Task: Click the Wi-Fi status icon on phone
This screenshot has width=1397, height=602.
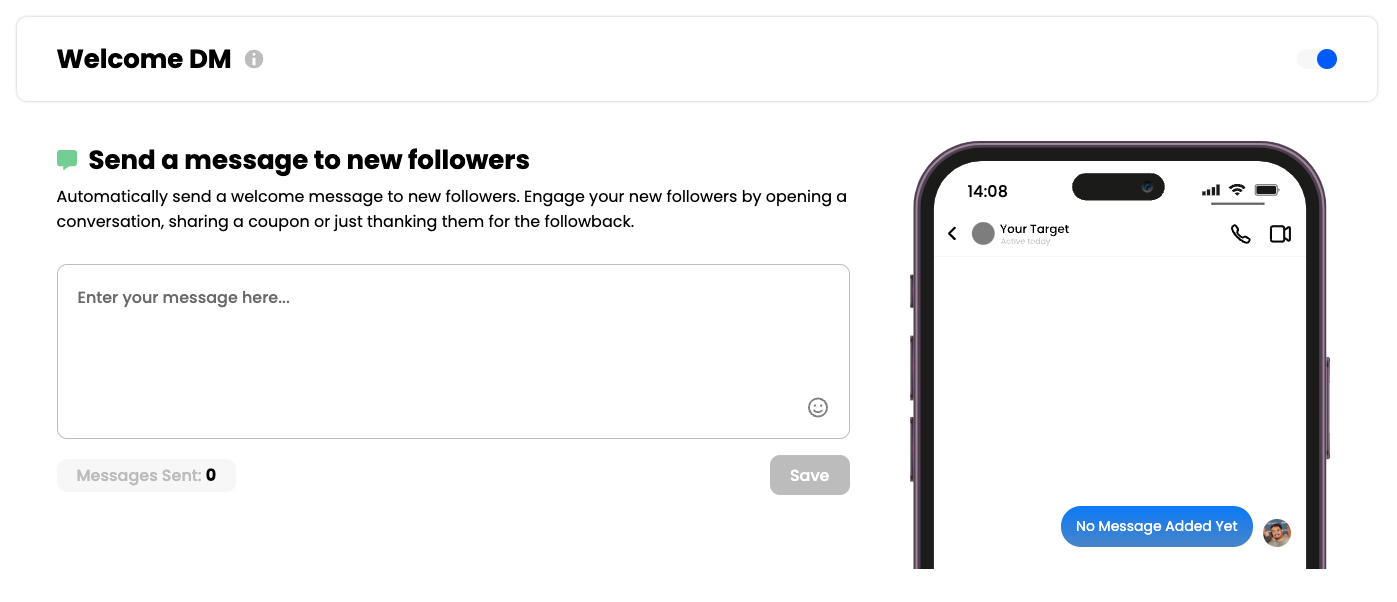Action: tap(1237, 190)
